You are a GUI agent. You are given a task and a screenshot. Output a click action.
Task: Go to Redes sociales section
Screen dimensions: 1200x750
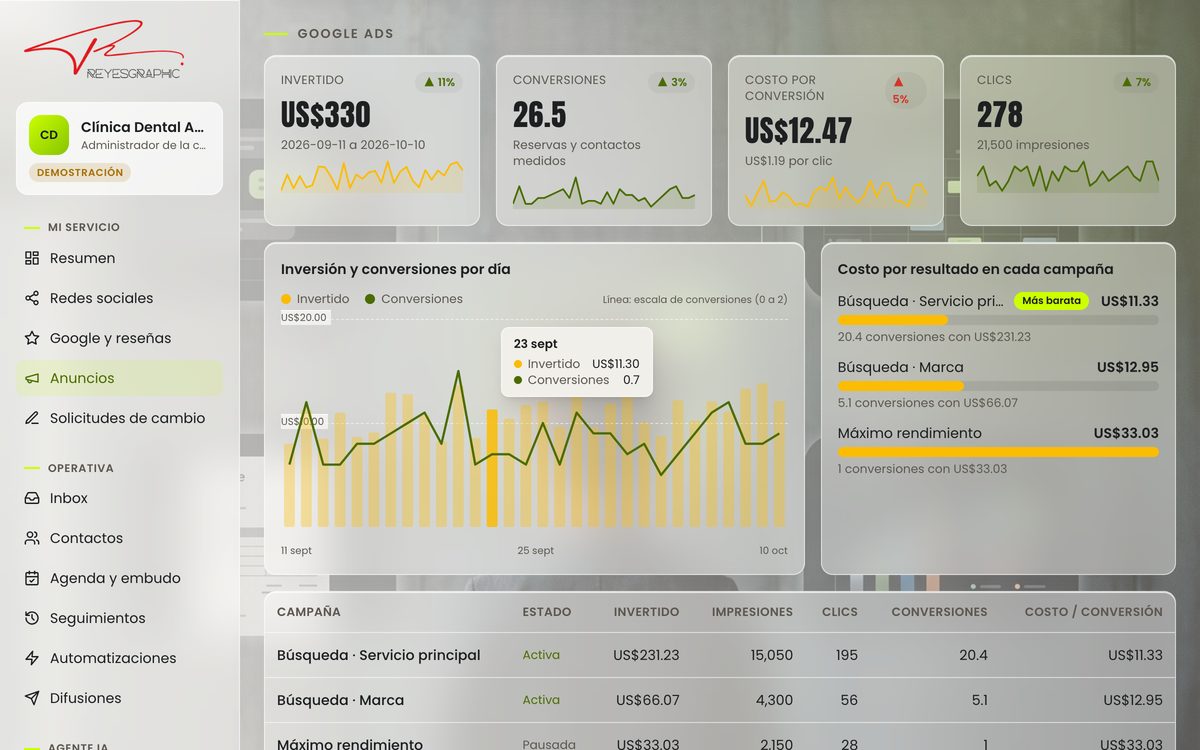point(119,298)
